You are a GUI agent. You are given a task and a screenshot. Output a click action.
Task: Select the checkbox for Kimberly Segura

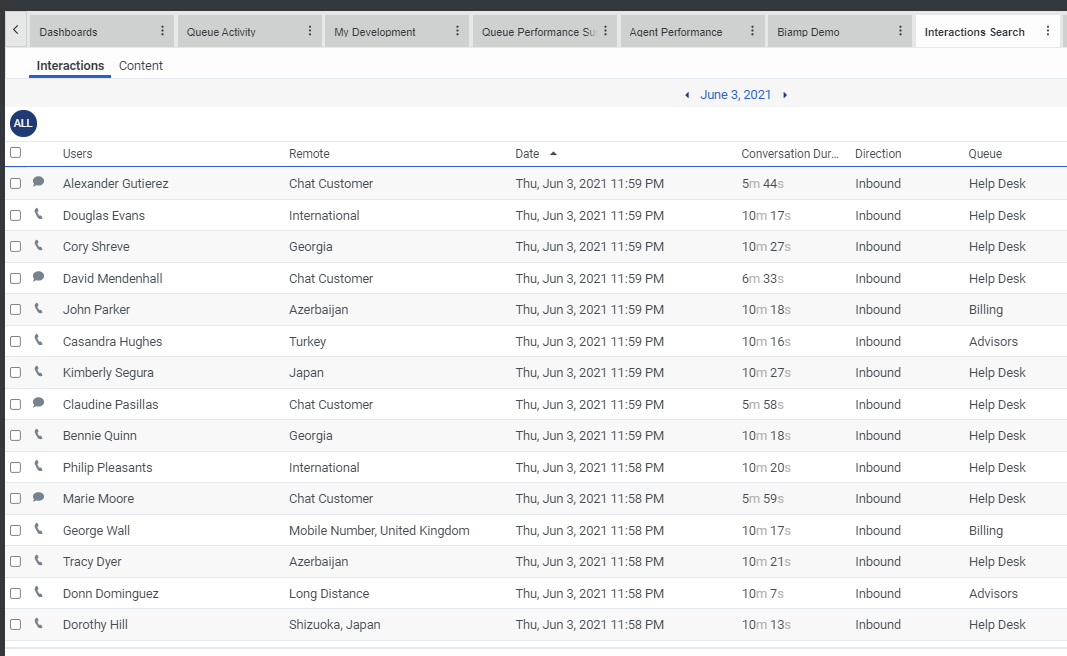[x=15, y=373]
